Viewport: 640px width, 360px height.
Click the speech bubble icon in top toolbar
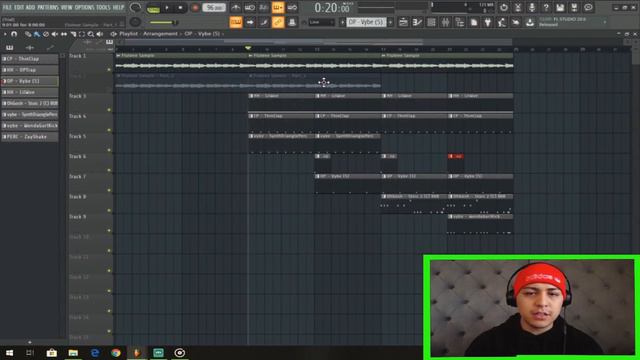(x=588, y=7)
